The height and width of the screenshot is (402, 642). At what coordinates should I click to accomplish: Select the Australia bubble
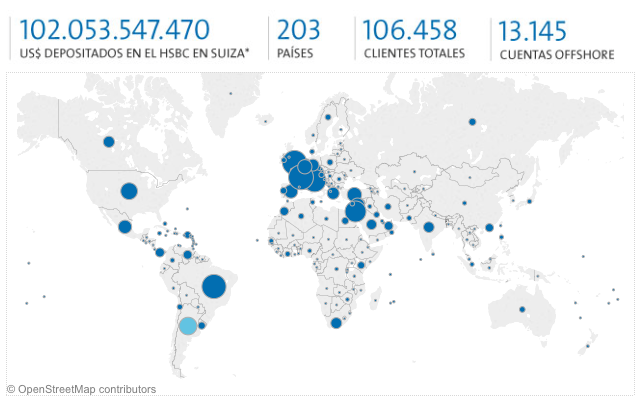click(x=522, y=309)
